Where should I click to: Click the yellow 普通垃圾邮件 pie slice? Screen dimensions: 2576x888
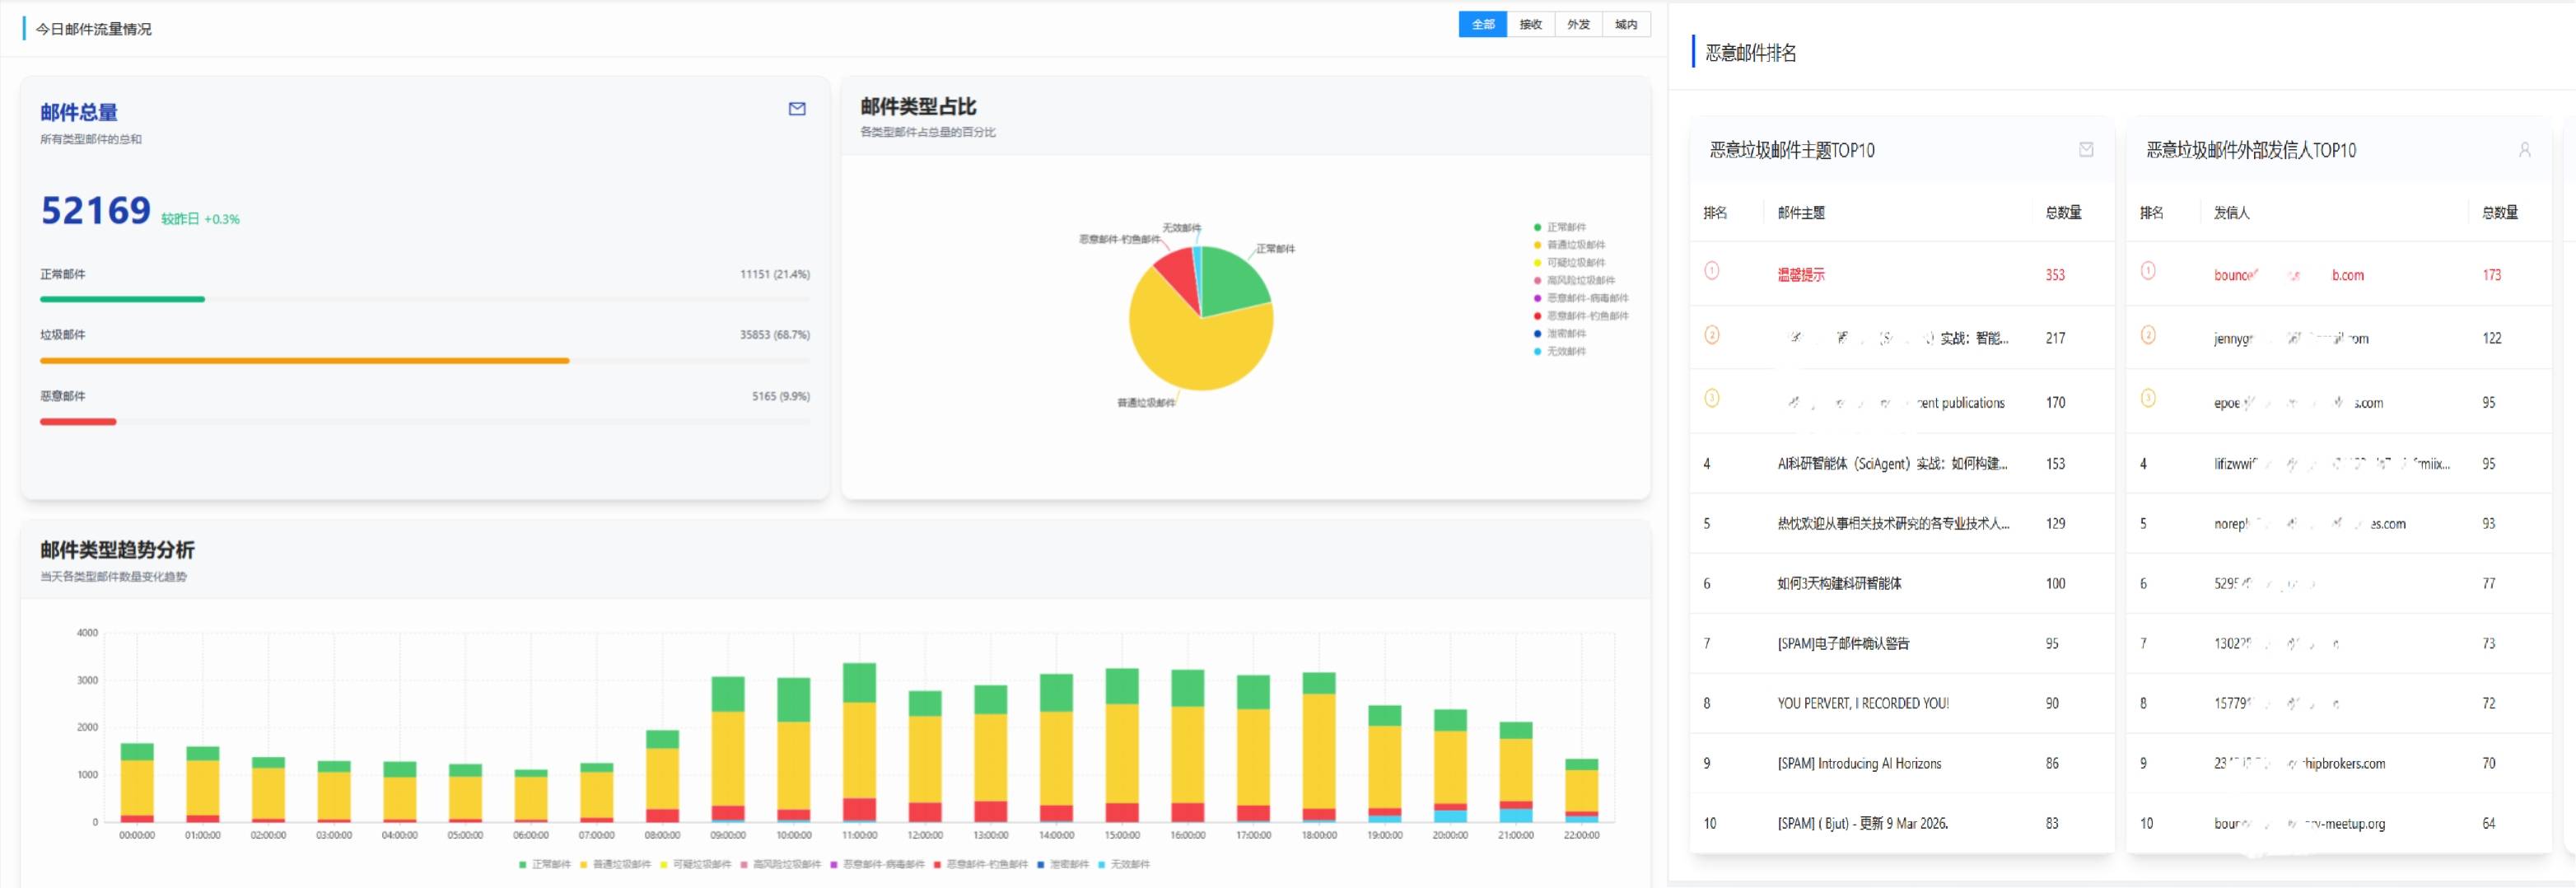[1190, 350]
